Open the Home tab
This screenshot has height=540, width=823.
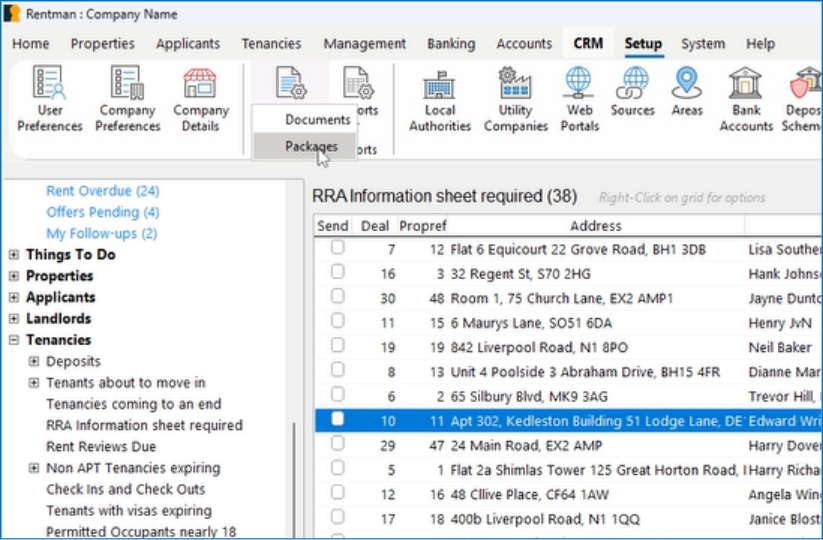[x=31, y=44]
